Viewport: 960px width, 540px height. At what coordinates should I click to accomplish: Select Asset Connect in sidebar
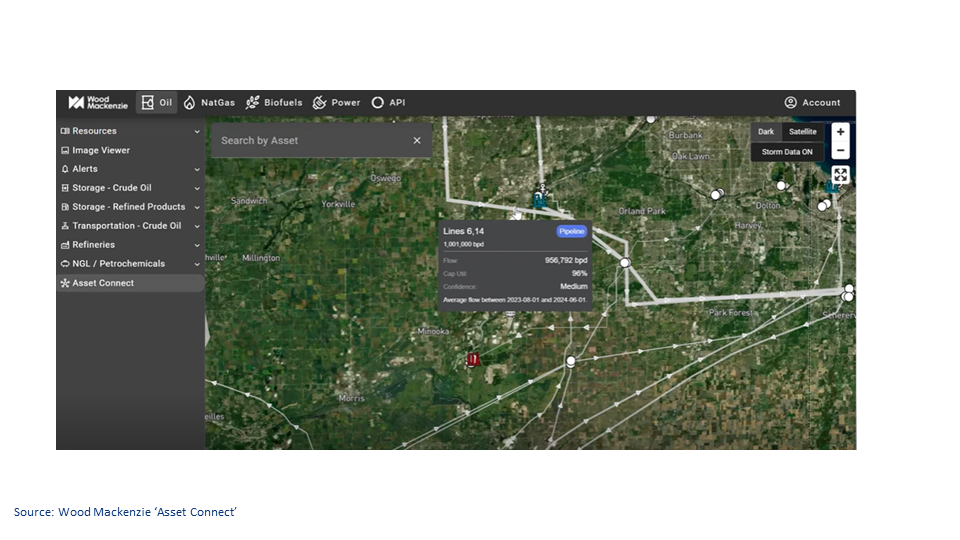pyautogui.click(x=102, y=283)
